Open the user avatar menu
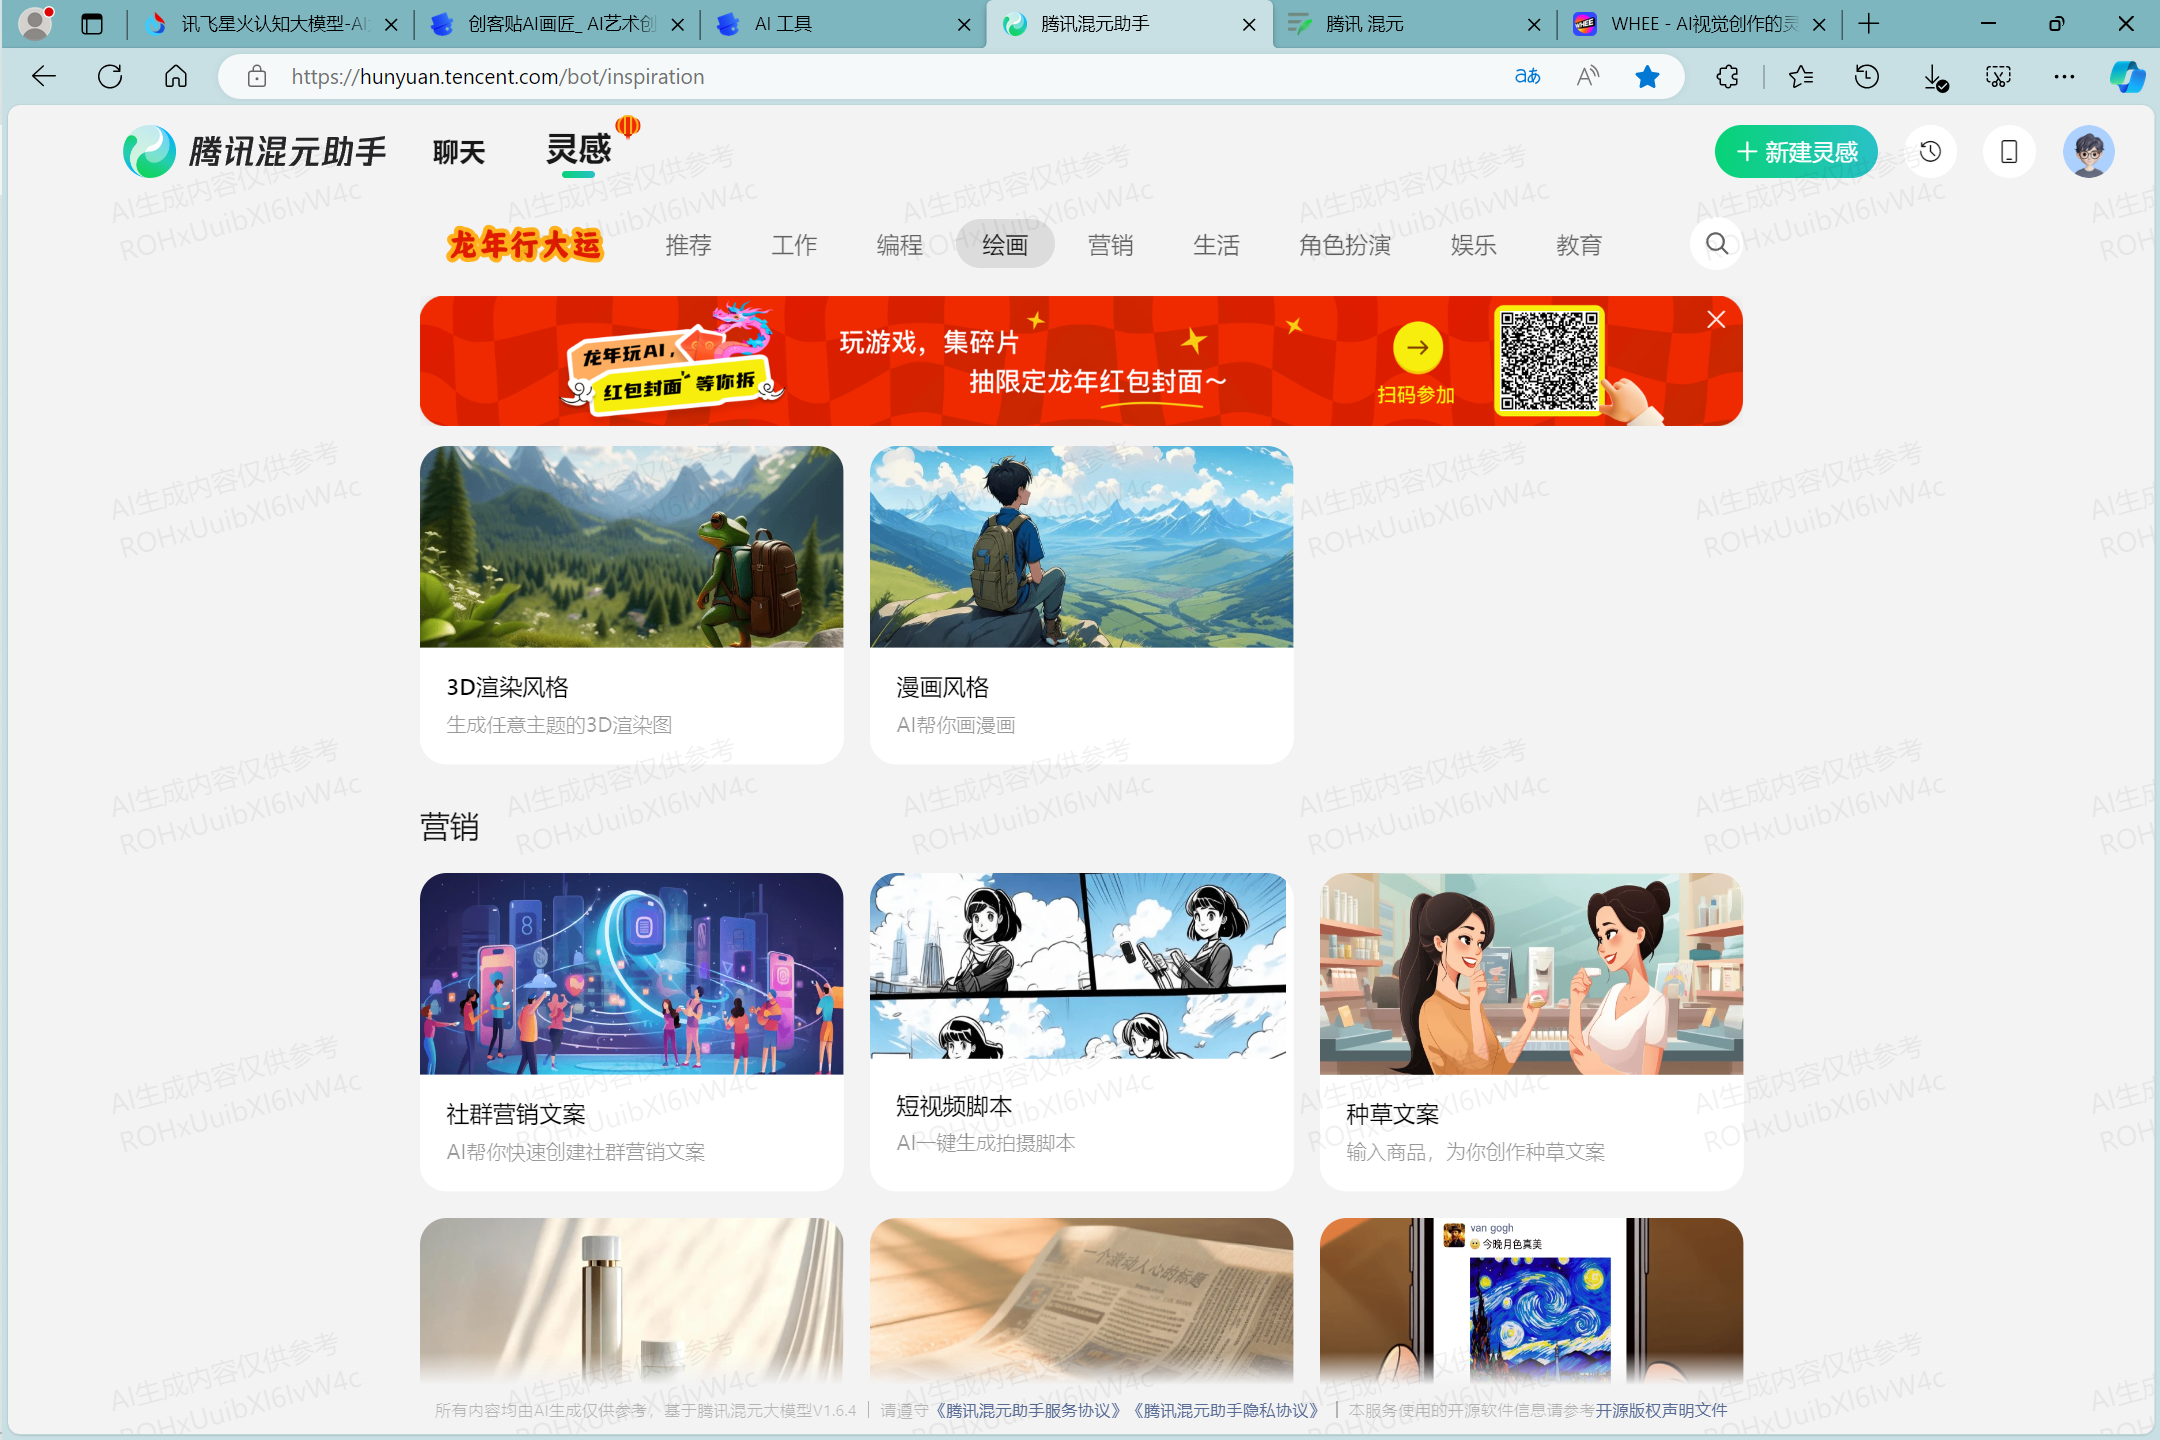The height and width of the screenshot is (1440, 2160). [x=2089, y=152]
